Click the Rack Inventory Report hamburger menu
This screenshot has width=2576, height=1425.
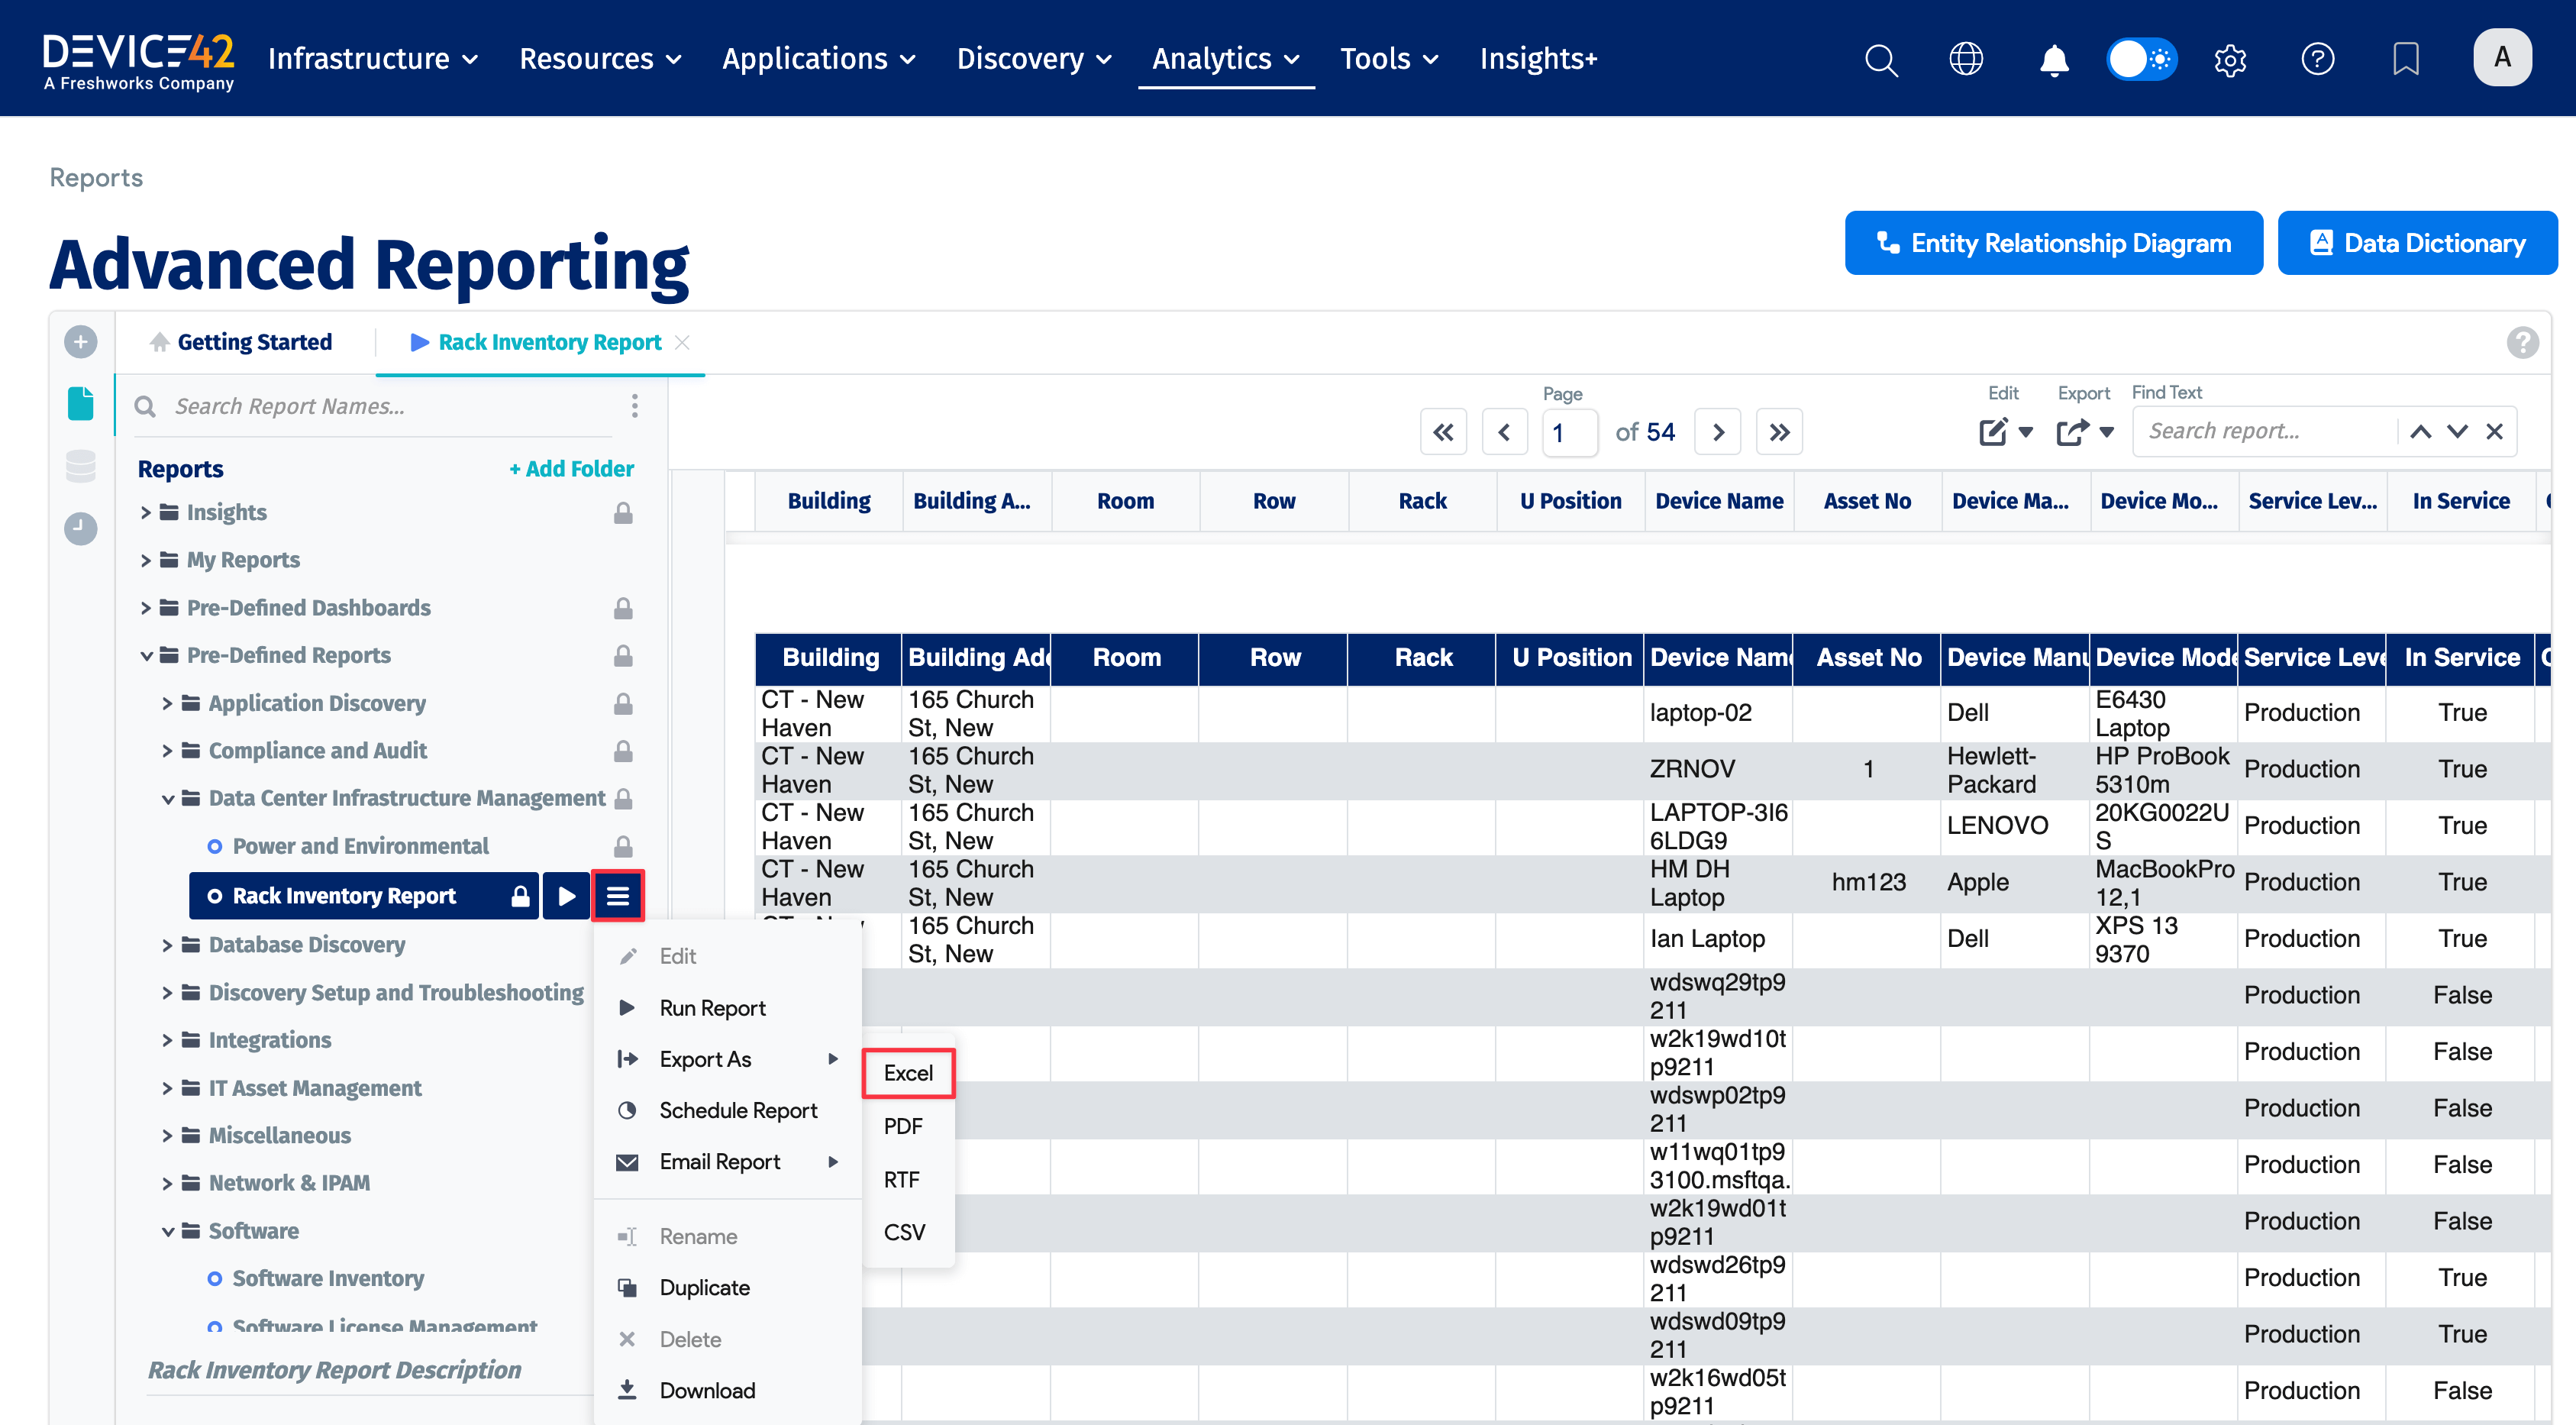(617, 896)
